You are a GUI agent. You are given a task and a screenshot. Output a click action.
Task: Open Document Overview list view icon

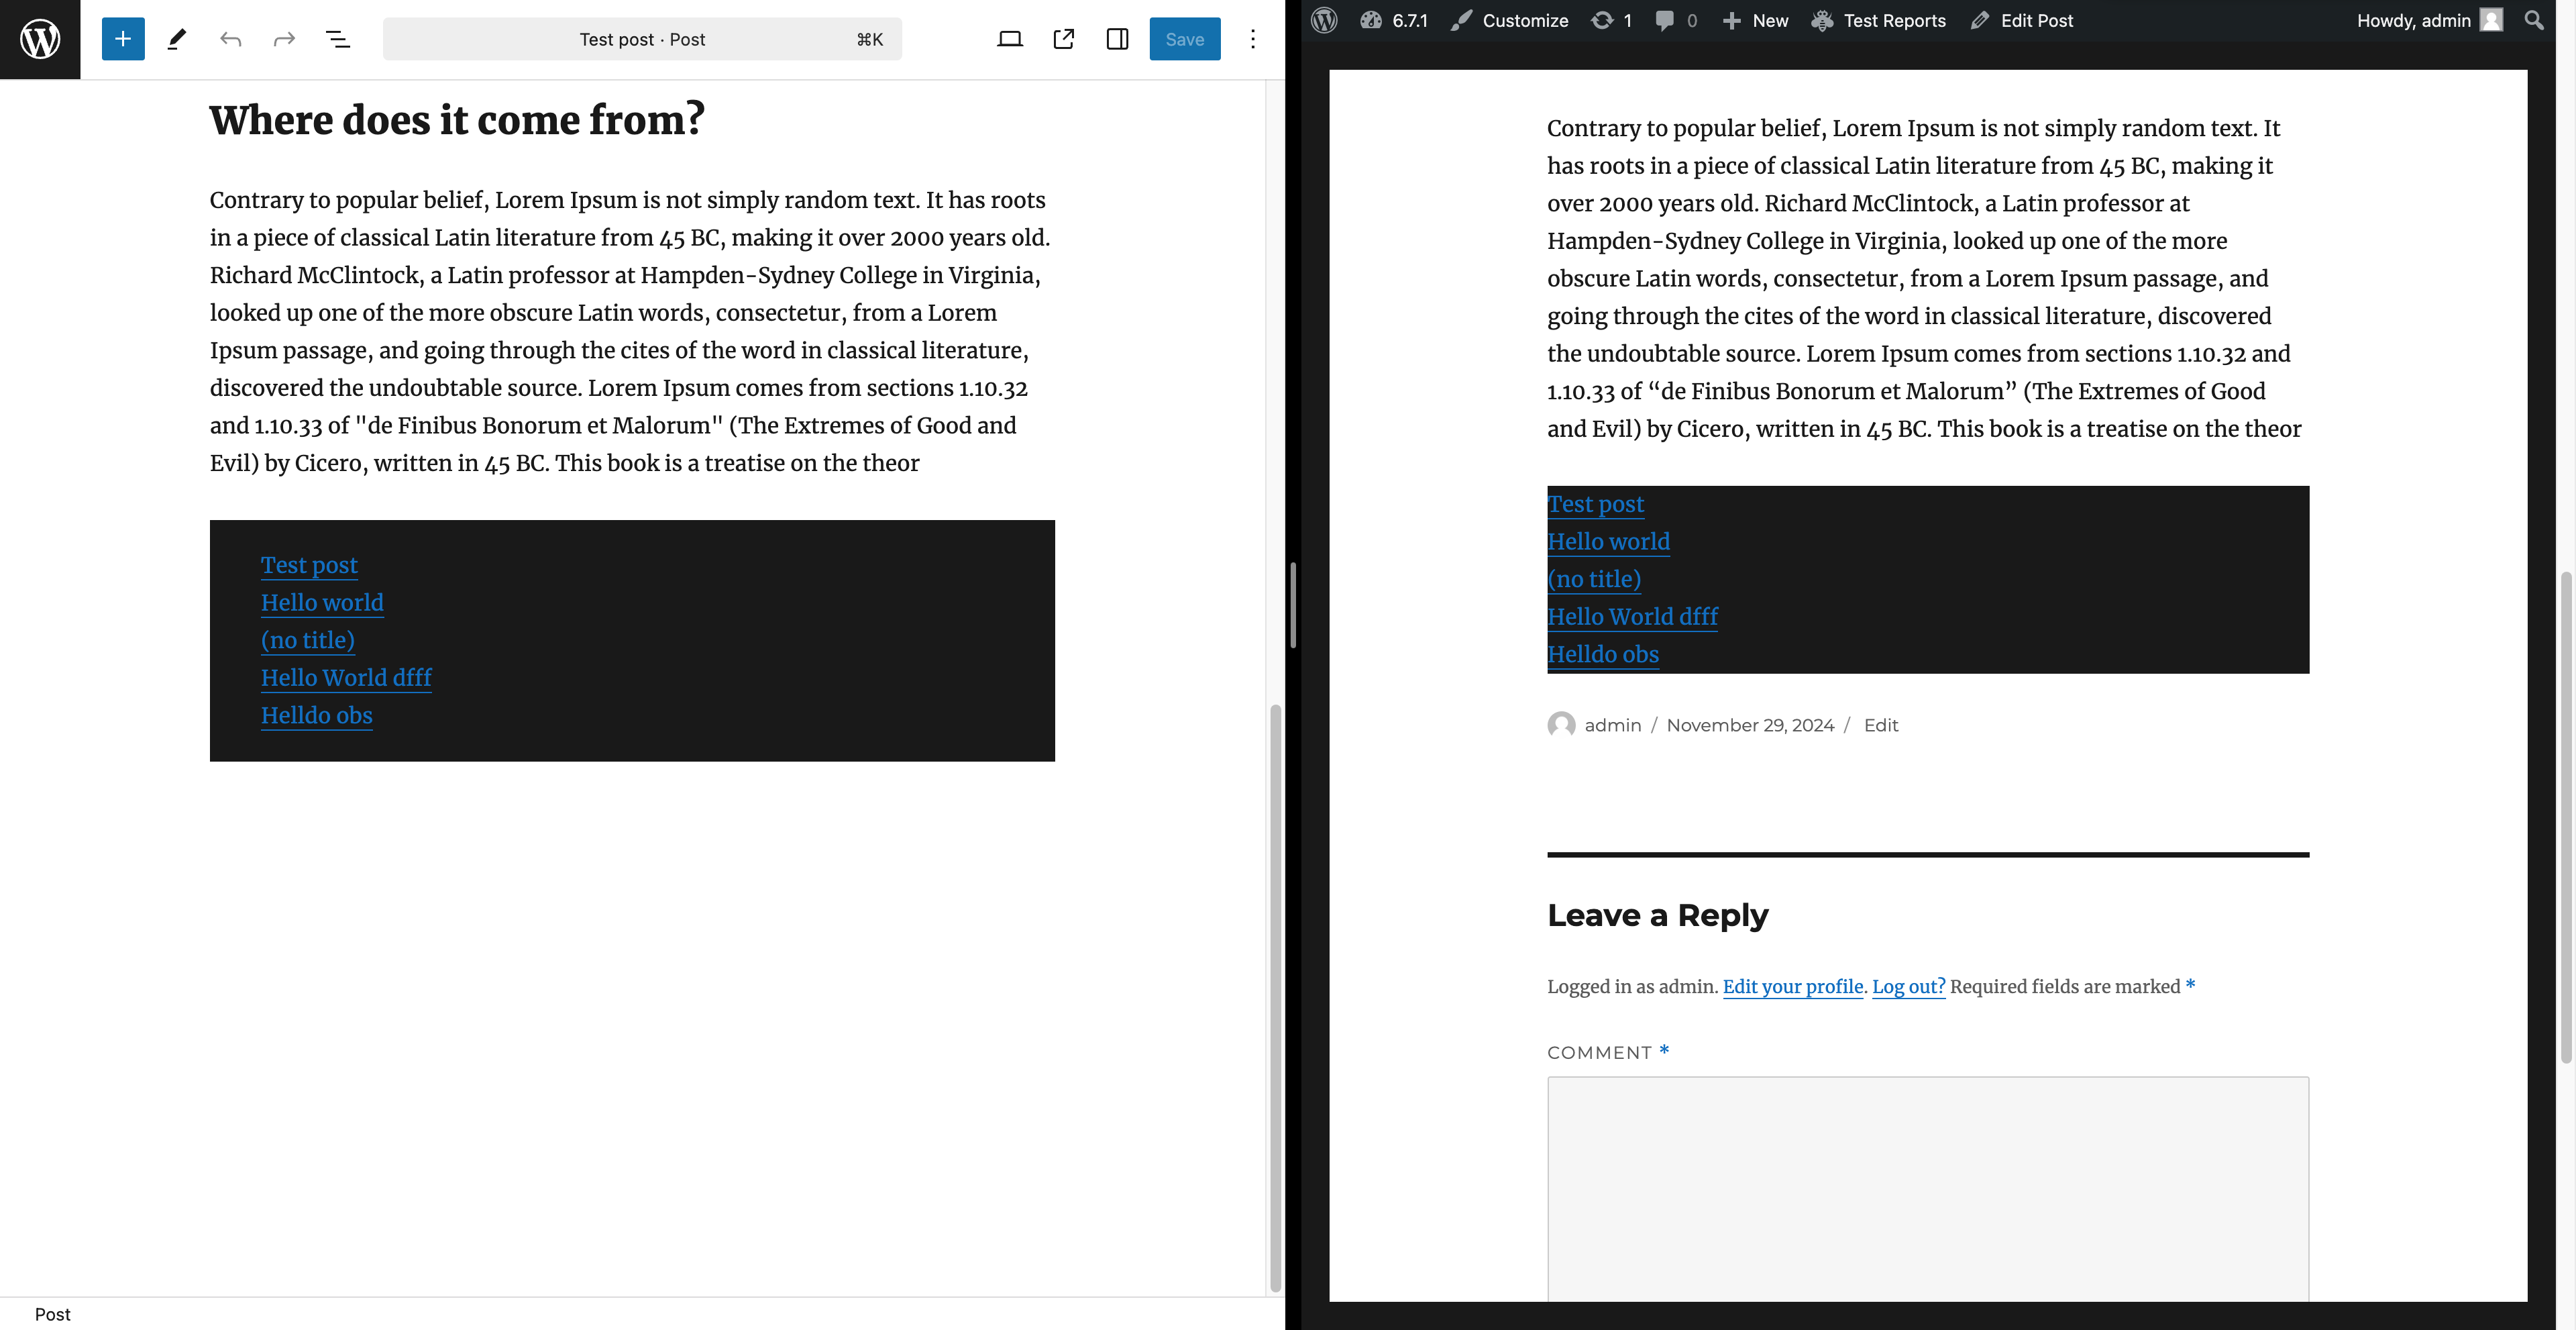tap(338, 39)
